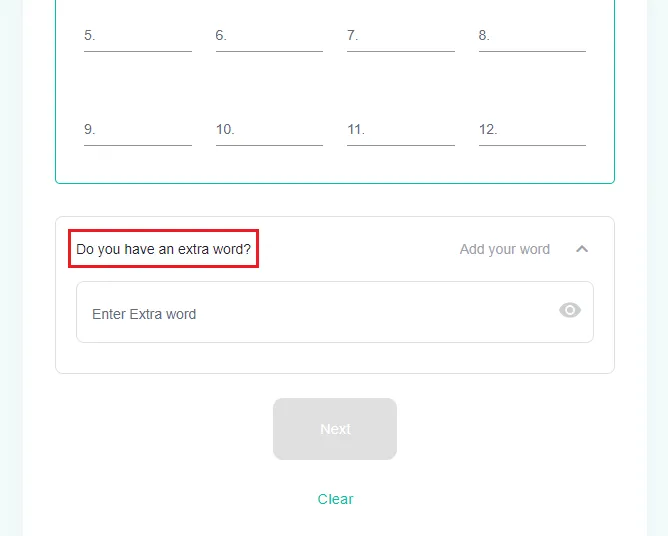
Task: Clear all entered seed words
Action: click(335, 499)
